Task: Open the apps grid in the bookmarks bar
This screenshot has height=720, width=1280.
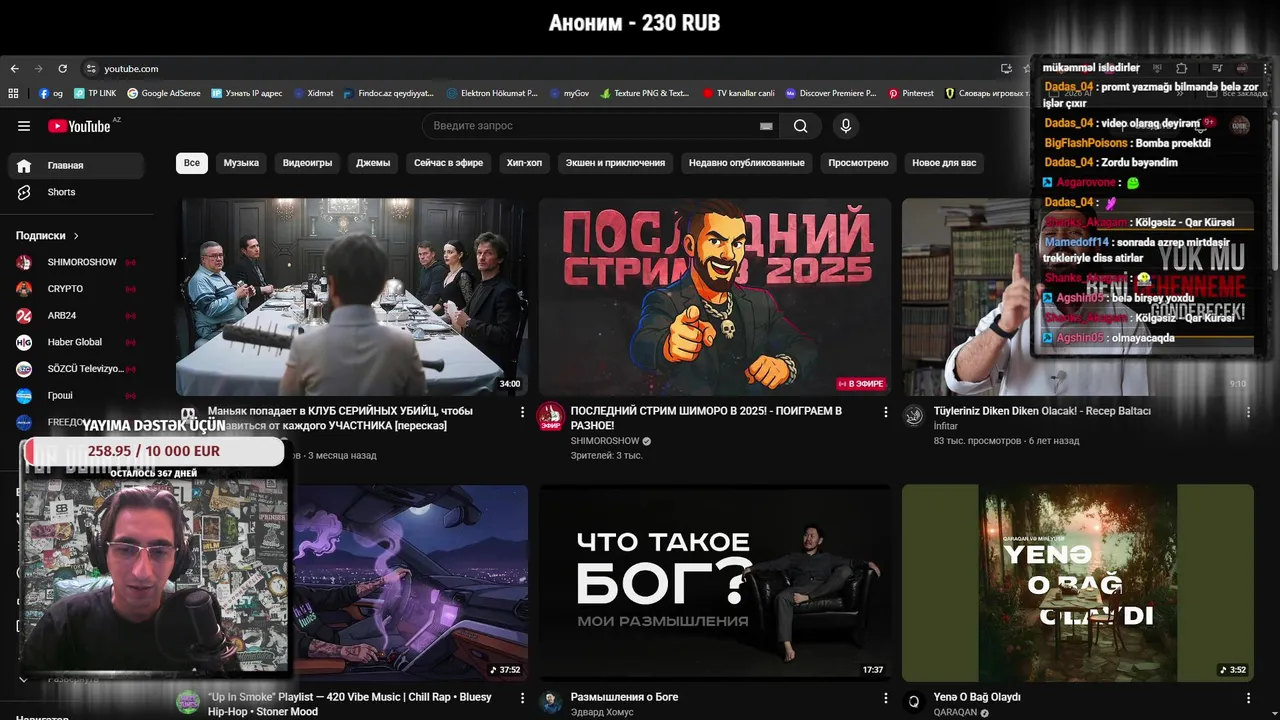Action: (x=13, y=93)
